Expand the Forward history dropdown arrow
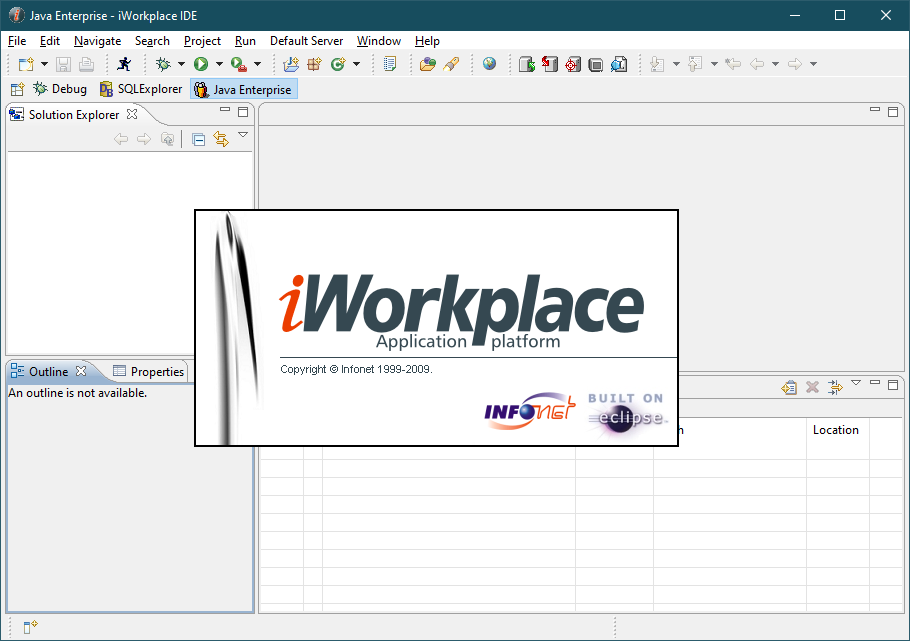Screen dimensions: 910x641 click(x=814, y=64)
